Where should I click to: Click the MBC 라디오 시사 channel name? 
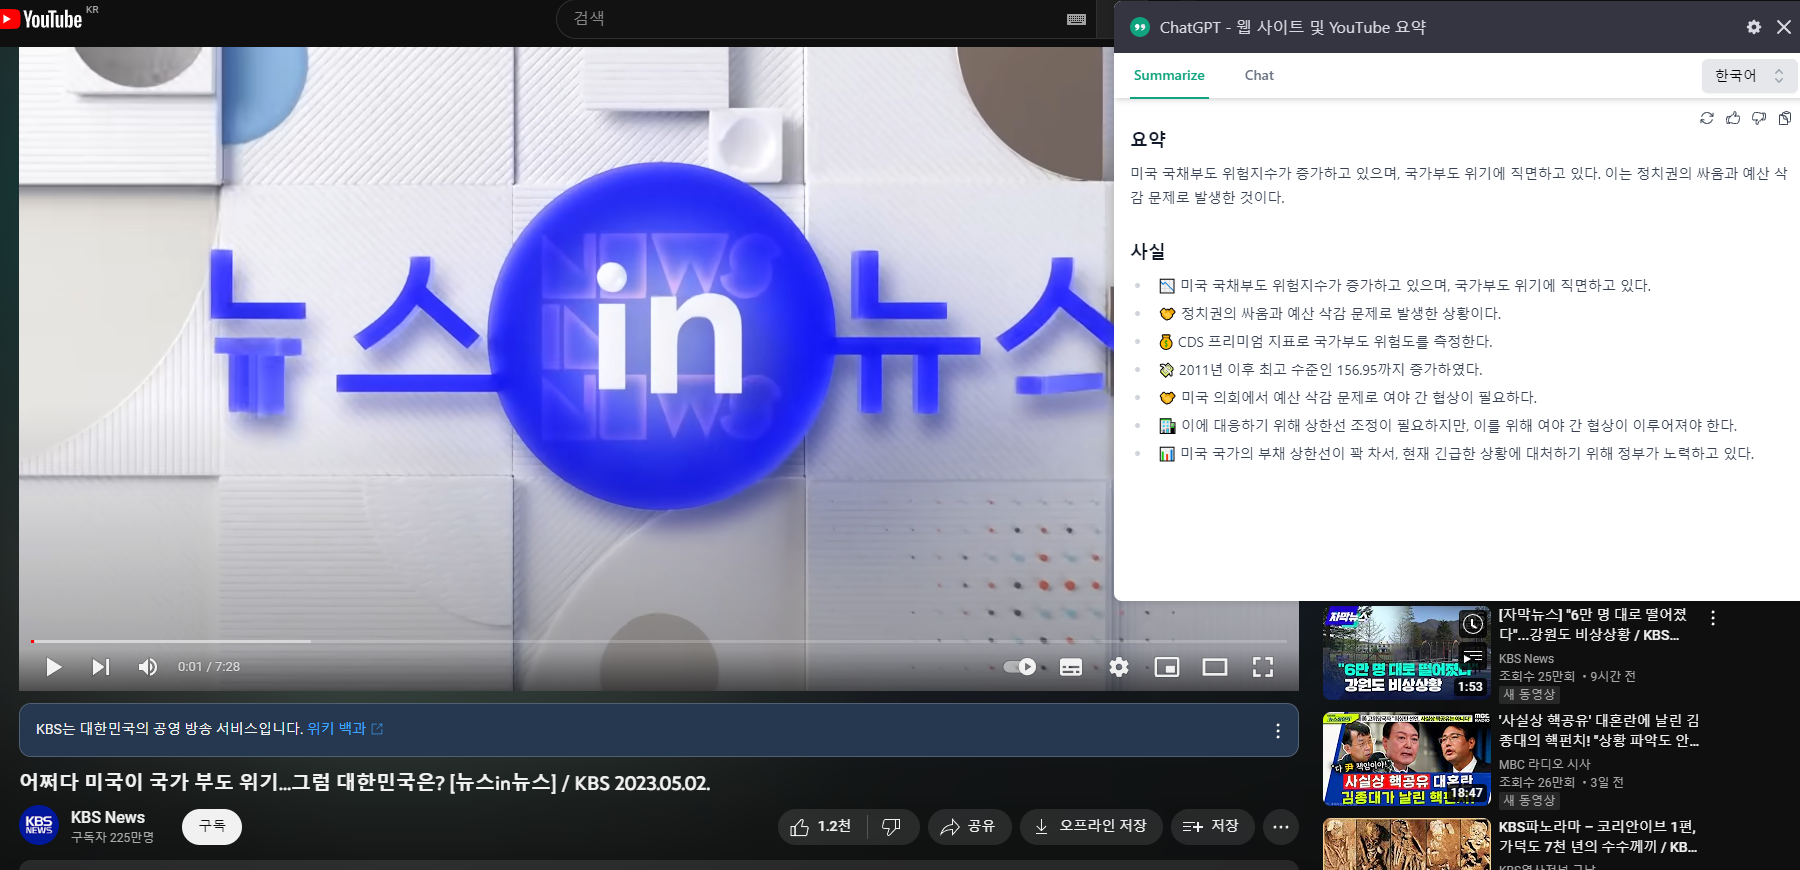coord(1544,764)
